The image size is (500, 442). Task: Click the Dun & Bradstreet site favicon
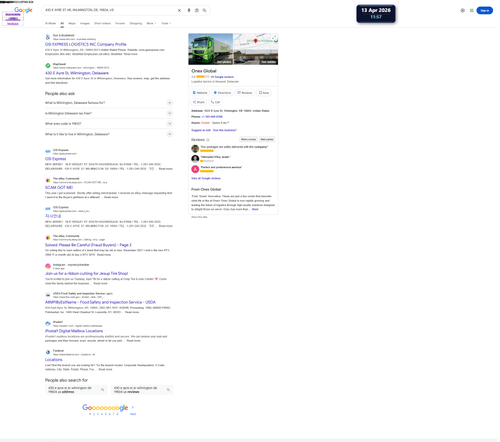coord(48,37)
